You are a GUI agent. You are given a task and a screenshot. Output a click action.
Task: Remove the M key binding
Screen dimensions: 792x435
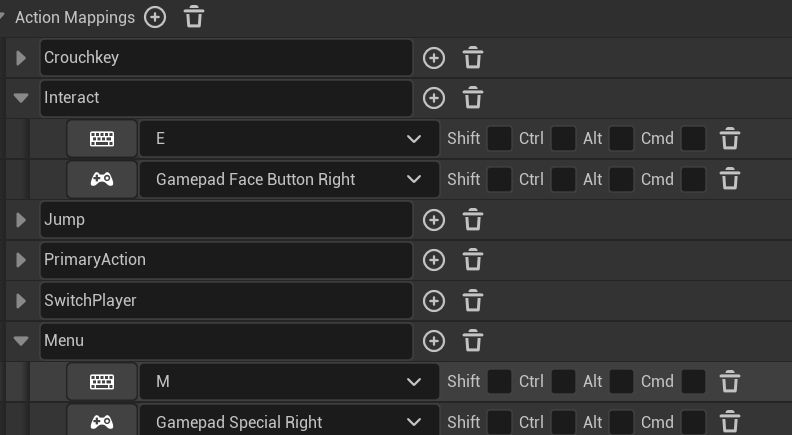pos(730,381)
